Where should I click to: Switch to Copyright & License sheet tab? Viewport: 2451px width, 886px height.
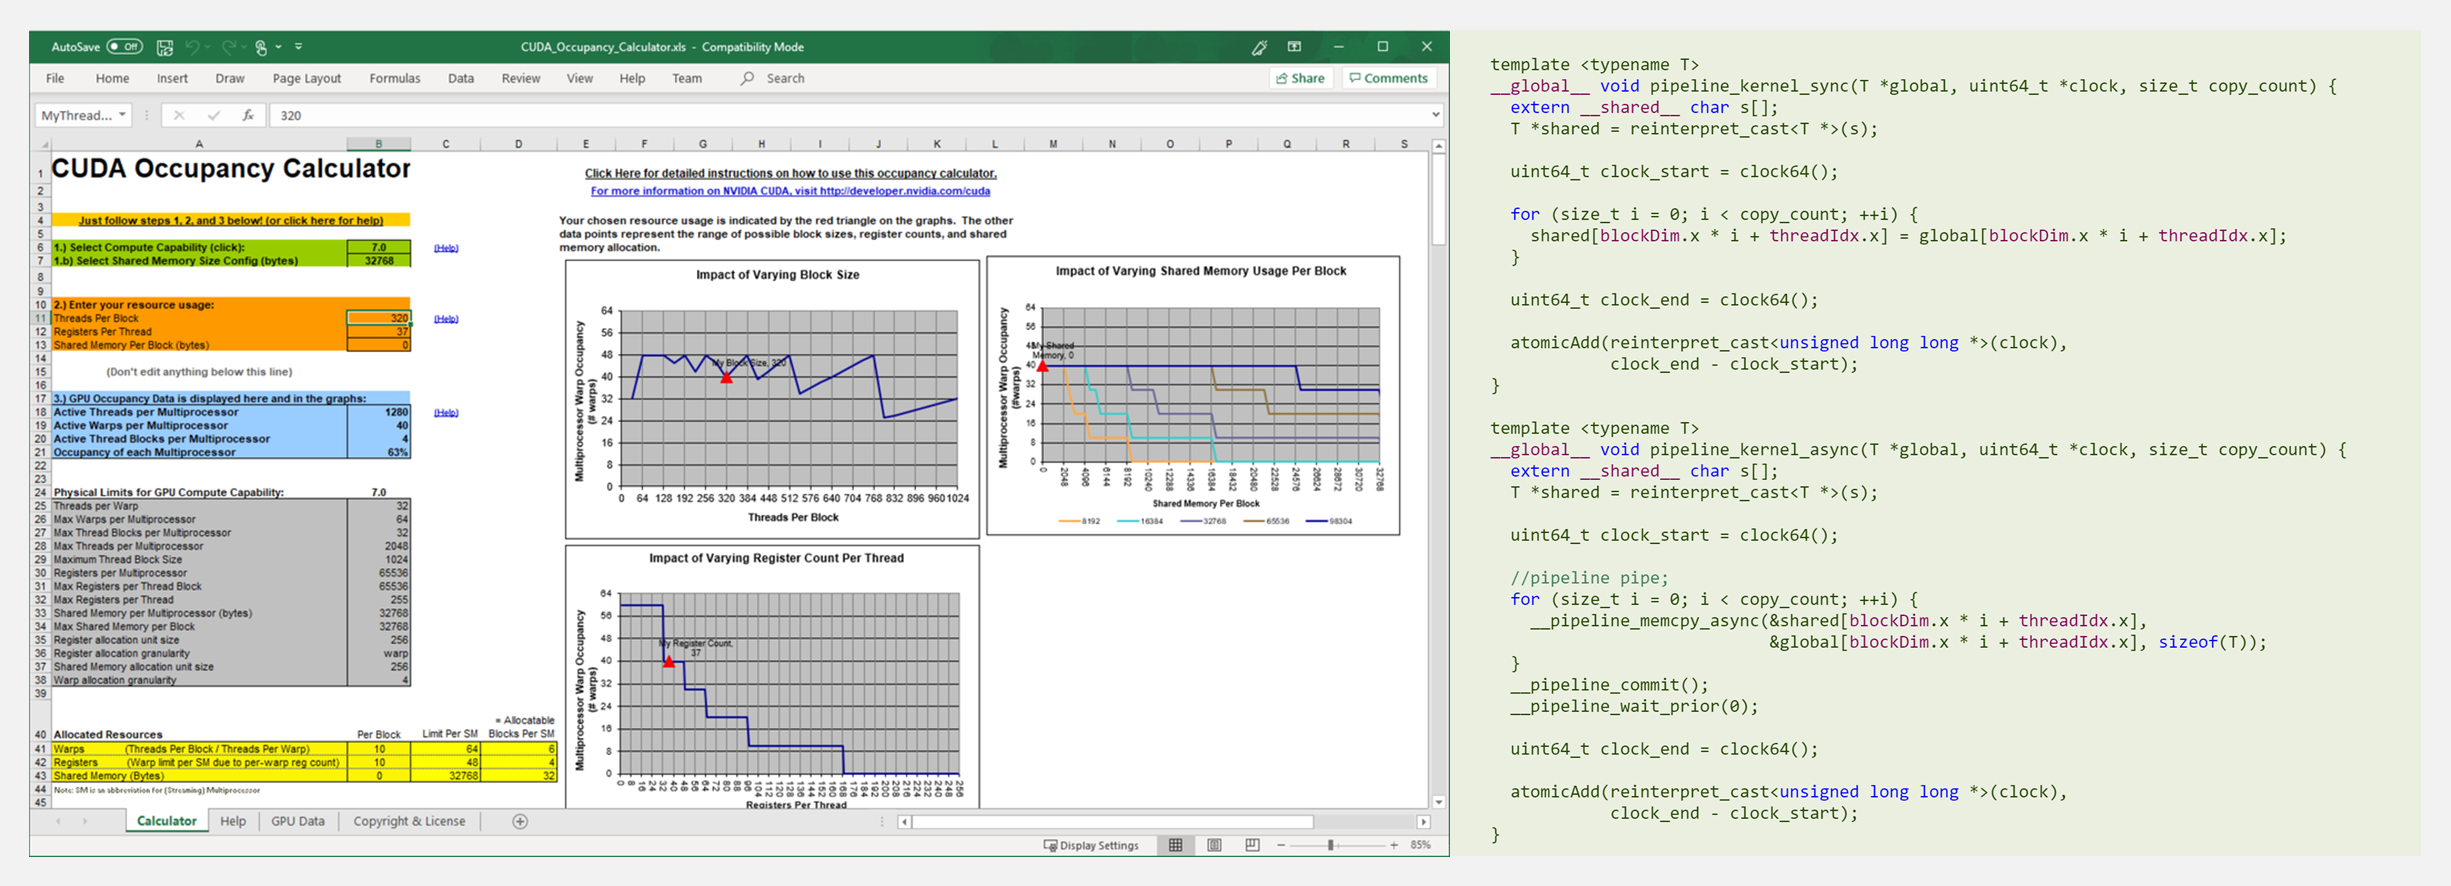pos(409,821)
